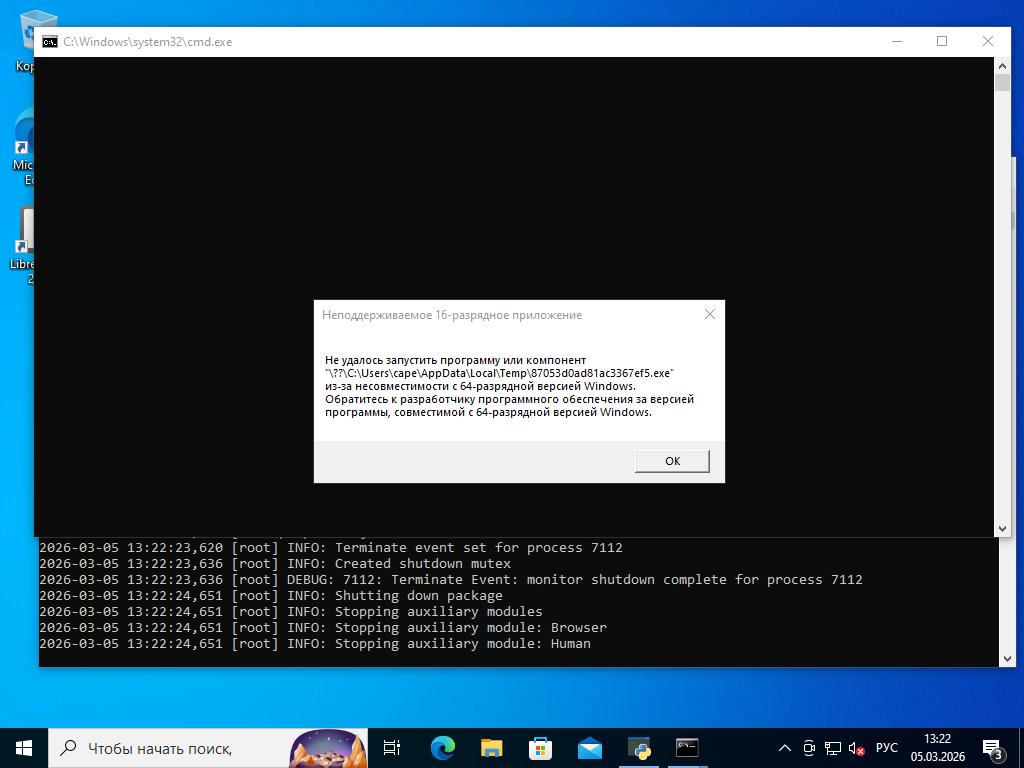The image size is (1024, 768).
Task: Open File Explorer from the taskbar
Action: [491, 748]
